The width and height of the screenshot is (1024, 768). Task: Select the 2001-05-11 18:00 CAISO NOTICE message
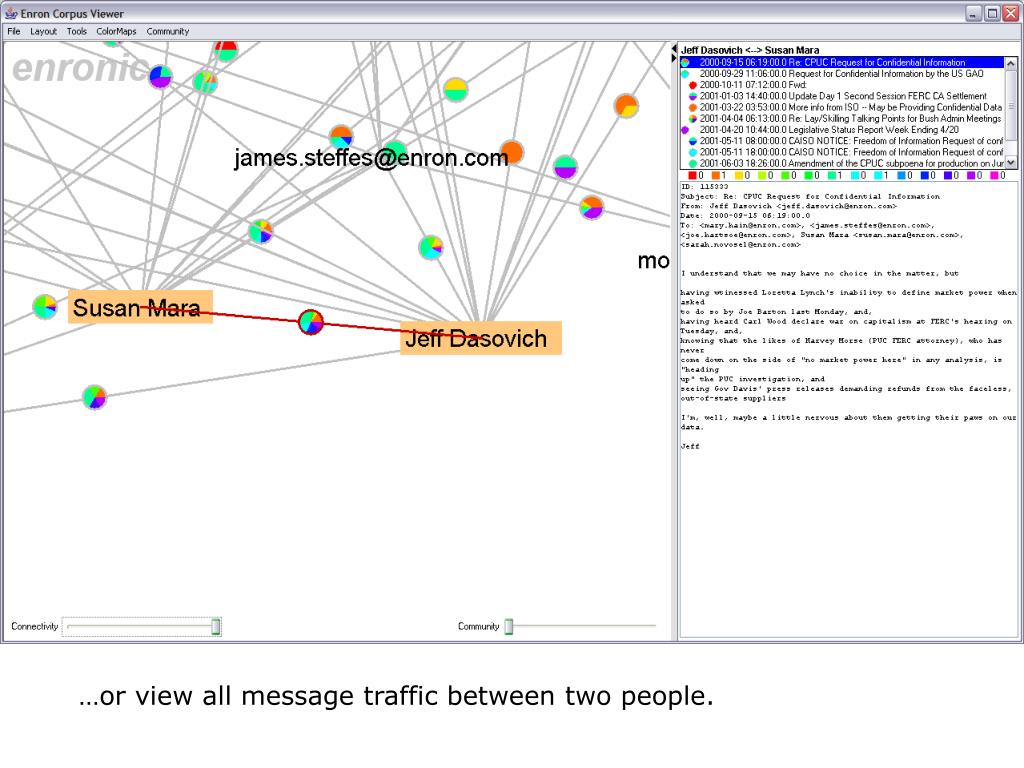[842, 152]
